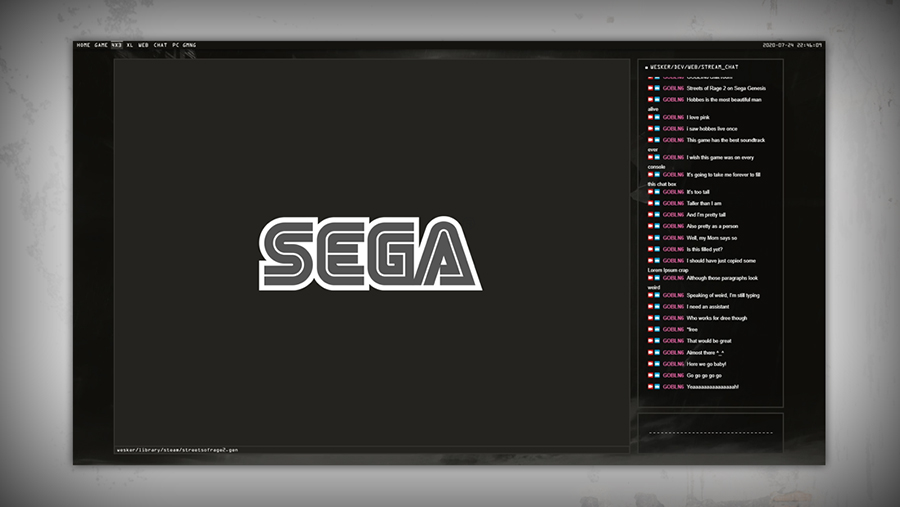Click the message 'Who works for dree though'
Viewport: 900px width, 507px height.
pos(717,318)
